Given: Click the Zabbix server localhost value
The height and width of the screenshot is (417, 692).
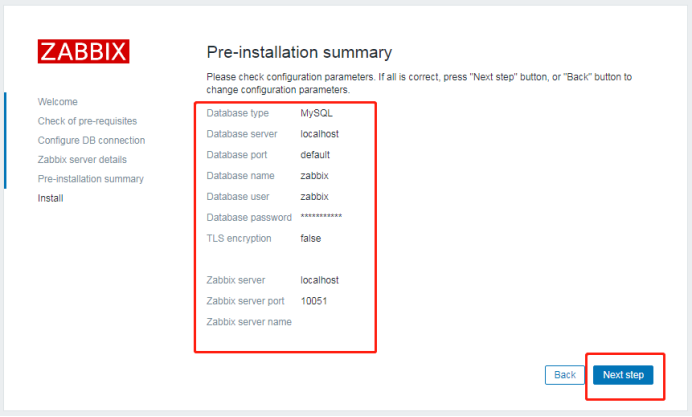Looking at the screenshot, I should (x=320, y=280).
